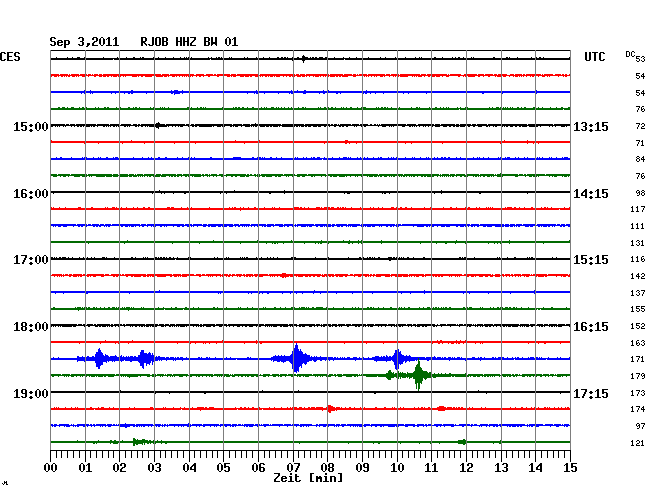650x494 pixels.
Task: Click the DC value 97
Action: pos(640,426)
